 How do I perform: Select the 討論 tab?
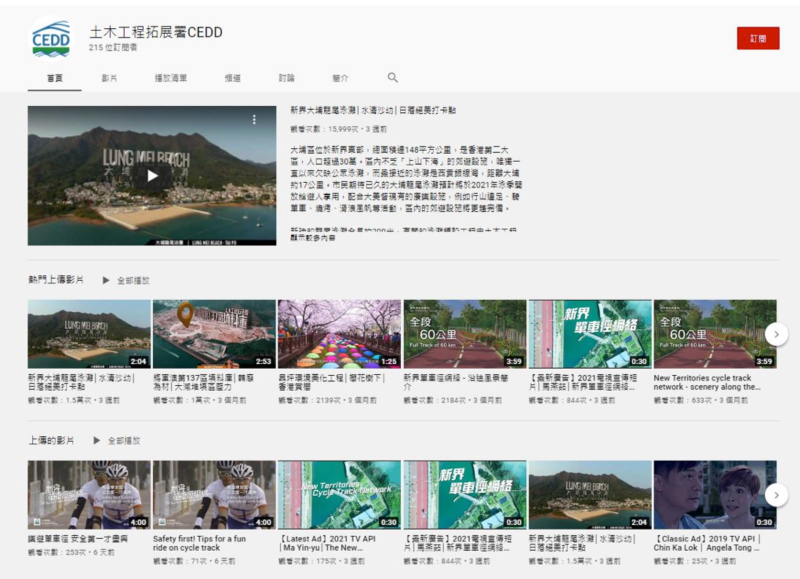click(287, 78)
